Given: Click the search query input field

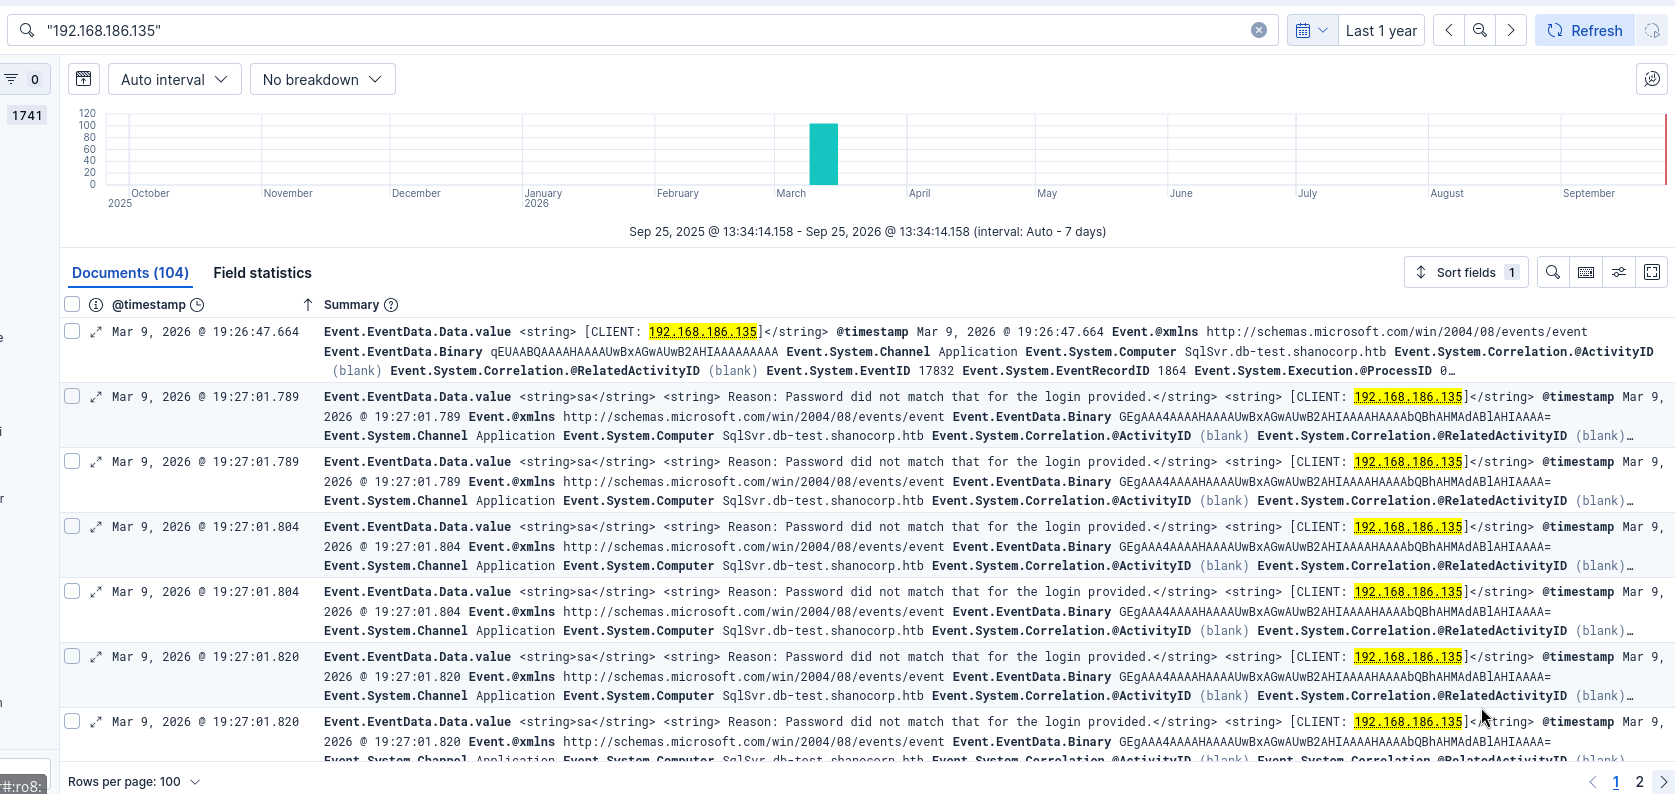Looking at the screenshot, I should pyautogui.click(x=642, y=30).
